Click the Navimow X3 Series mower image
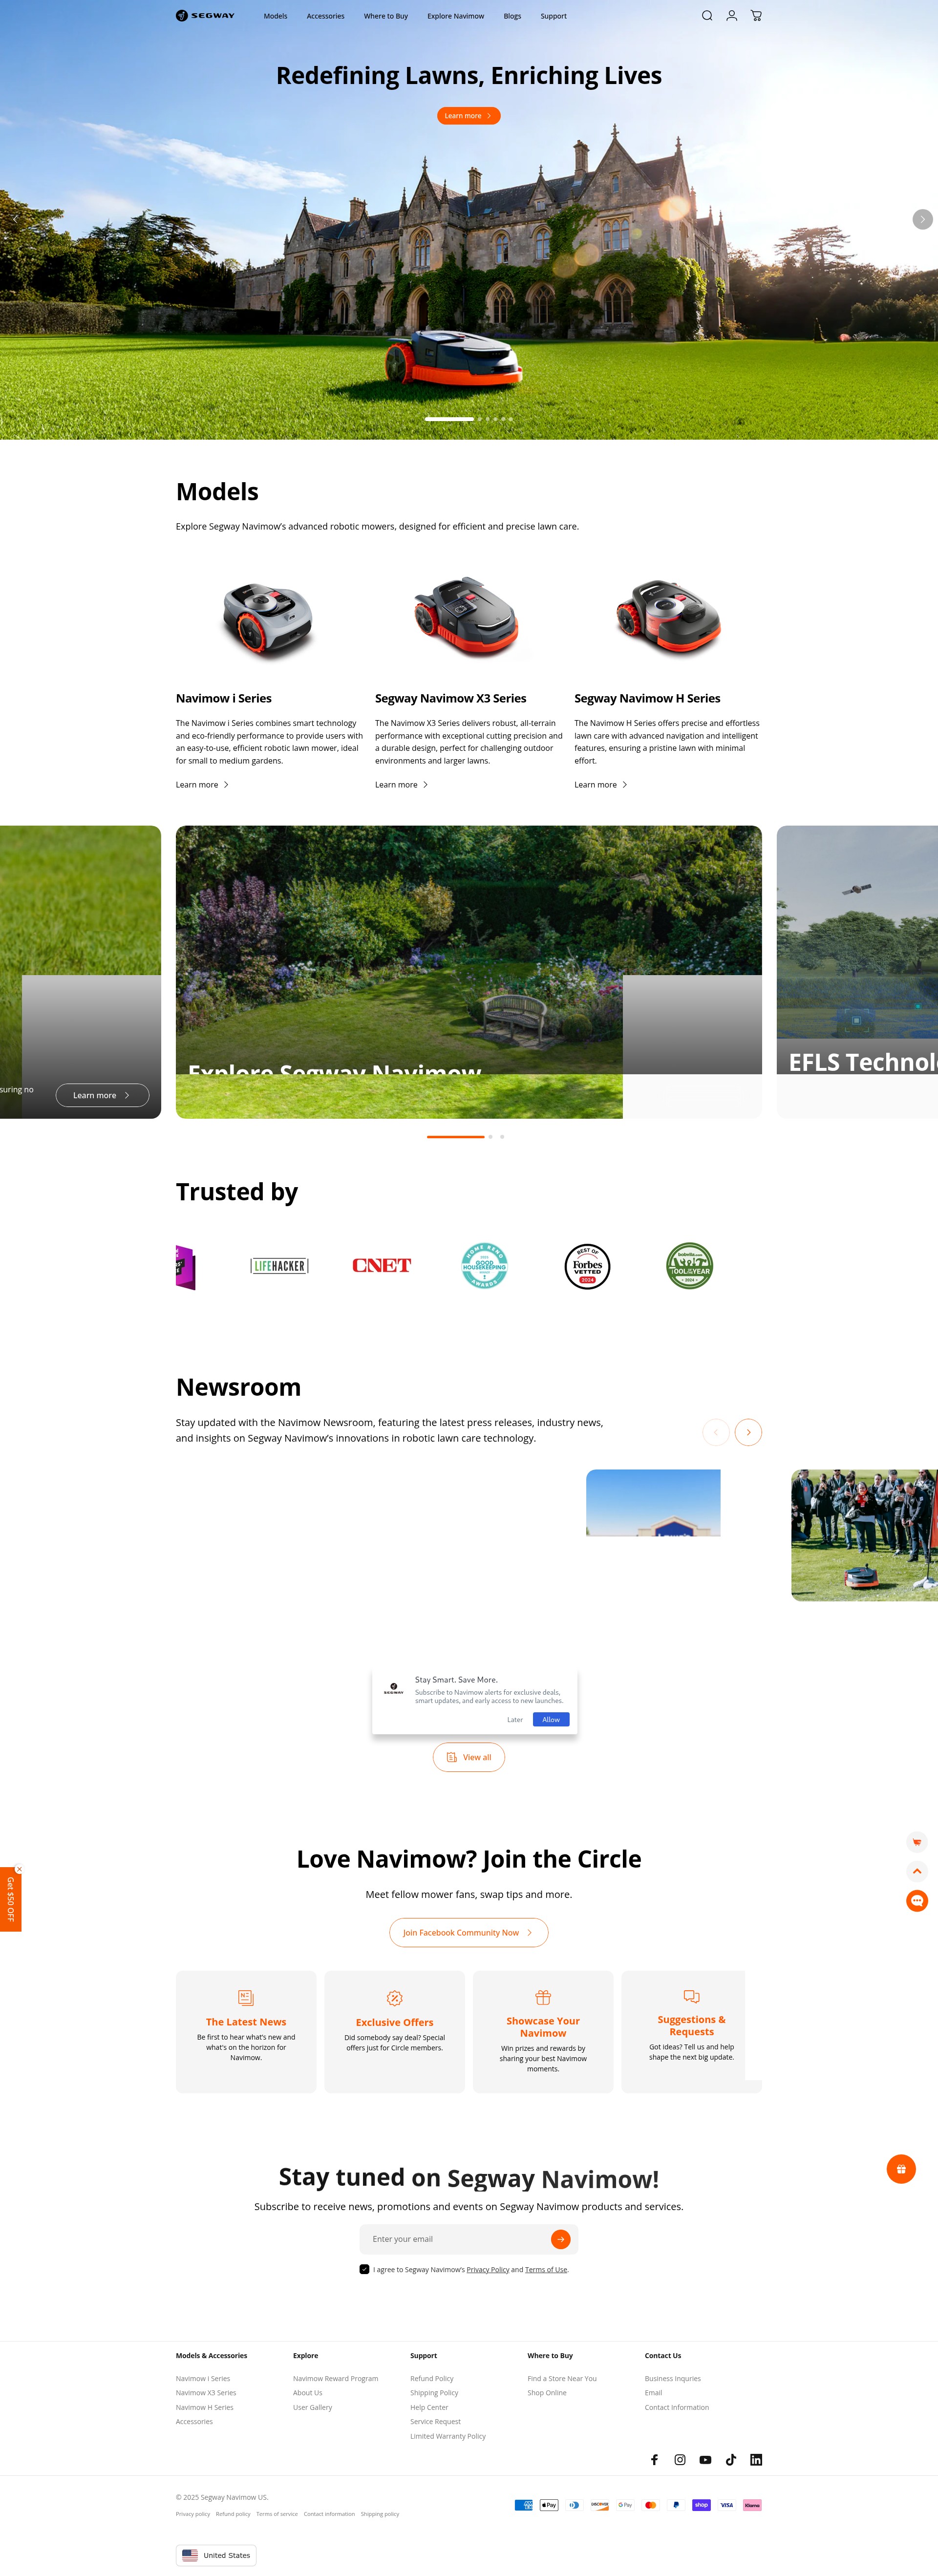The width and height of the screenshot is (938, 2576). tap(467, 618)
